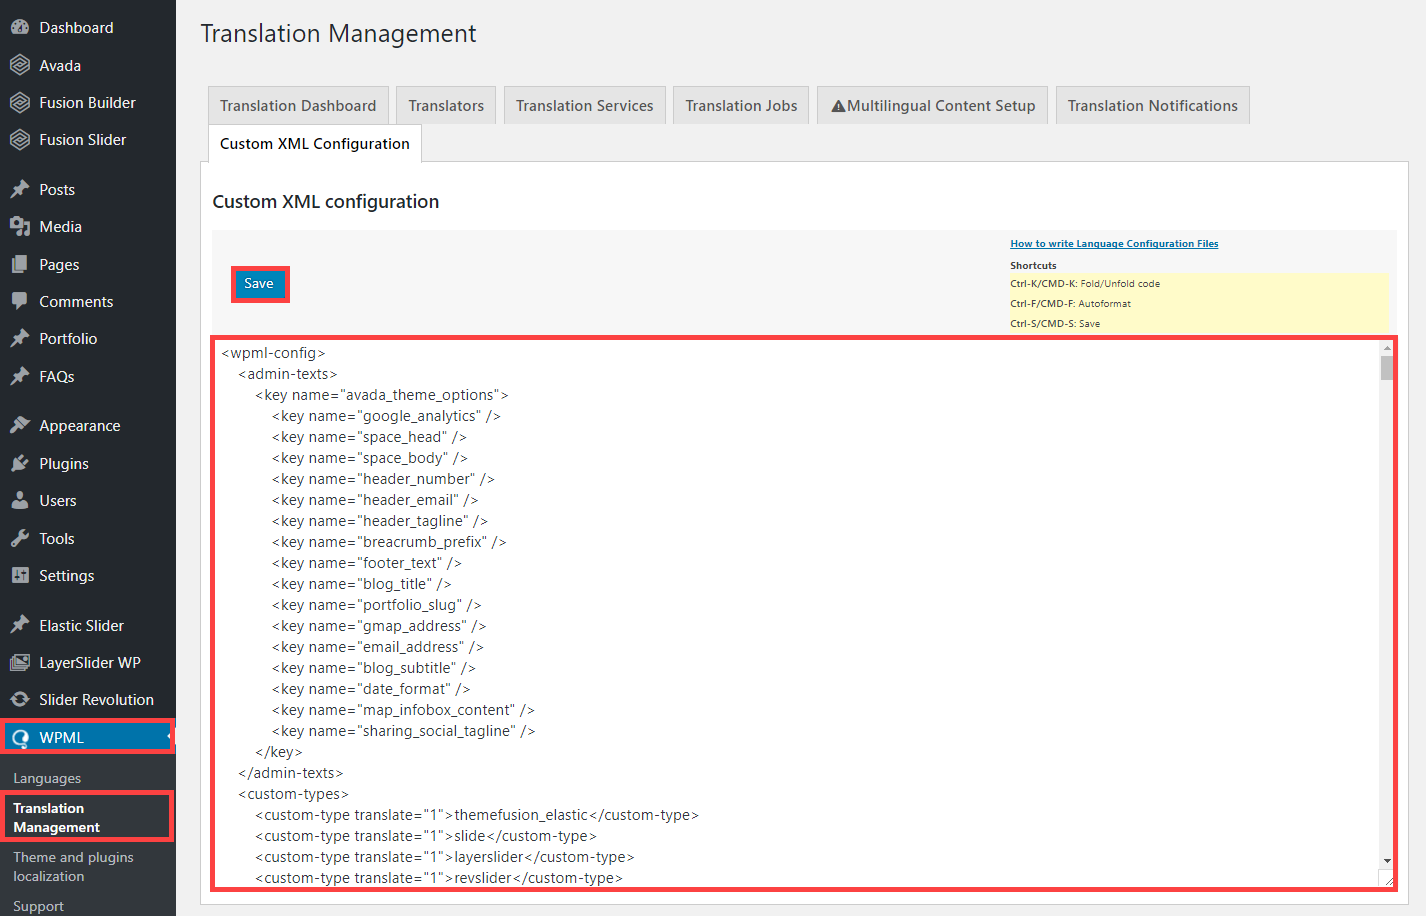
Task: Click the 'Ctrl-F/CMD-F: Autoformat' shortcut text
Action: pyautogui.click(x=1070, y=303)
